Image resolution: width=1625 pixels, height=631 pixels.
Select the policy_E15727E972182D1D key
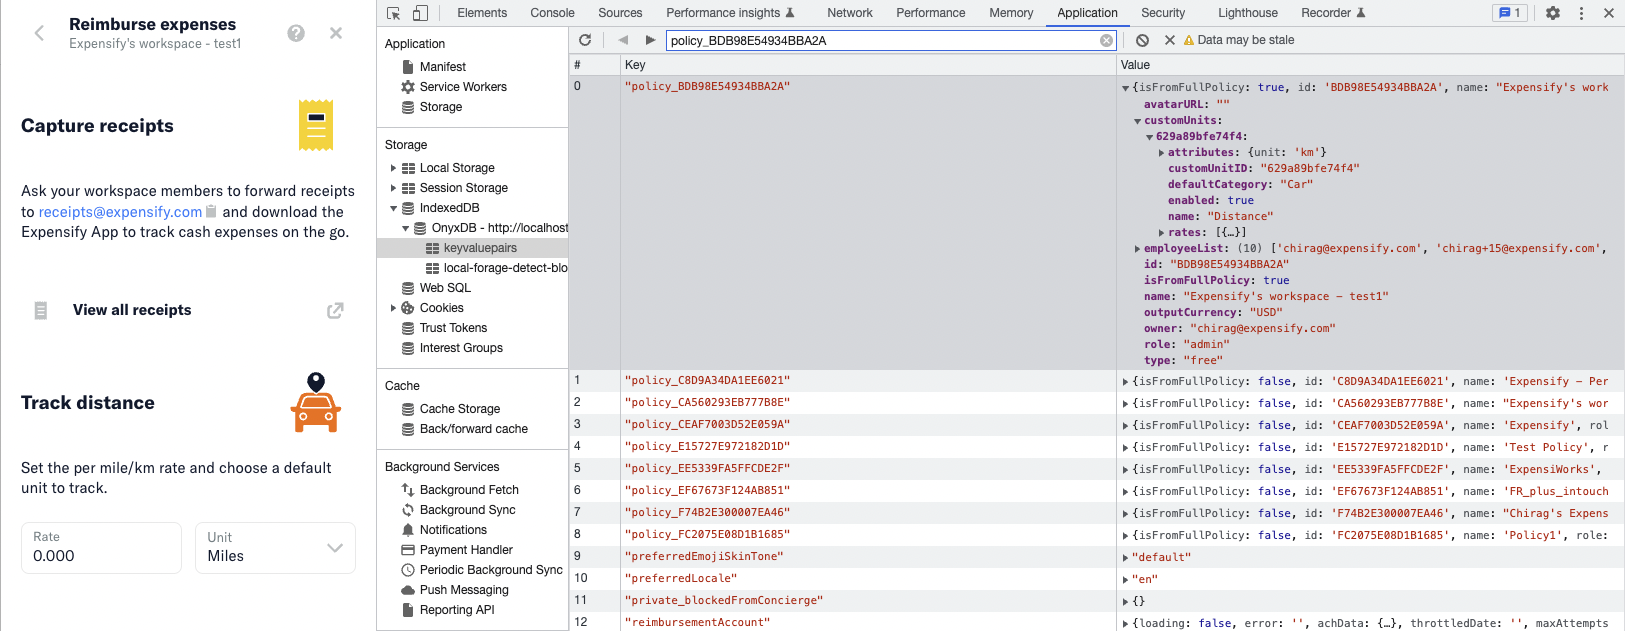[707, 447]
